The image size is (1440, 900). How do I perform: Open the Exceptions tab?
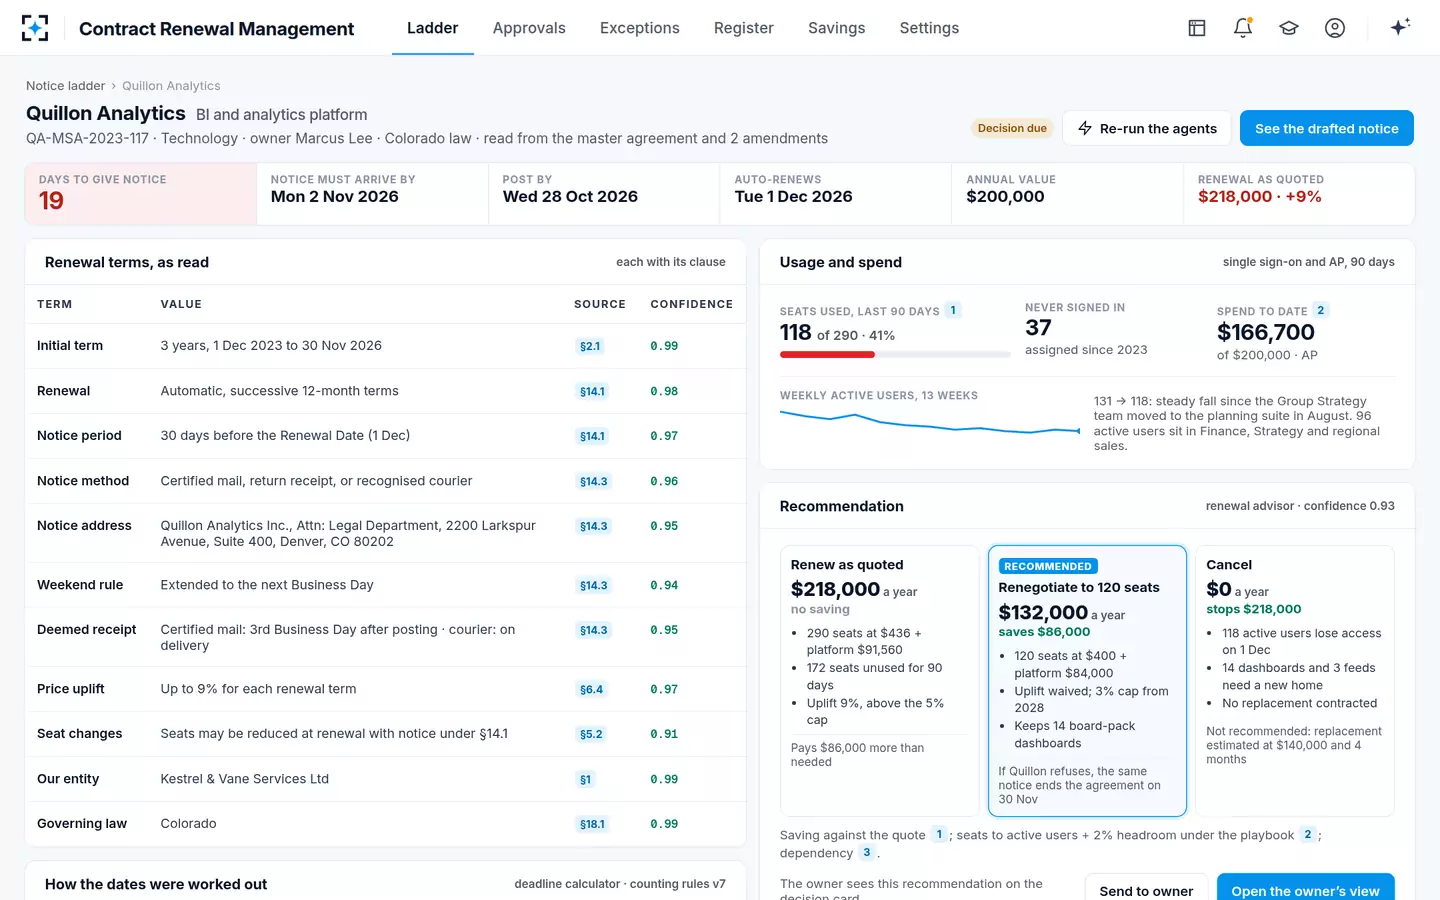point(640,28)
